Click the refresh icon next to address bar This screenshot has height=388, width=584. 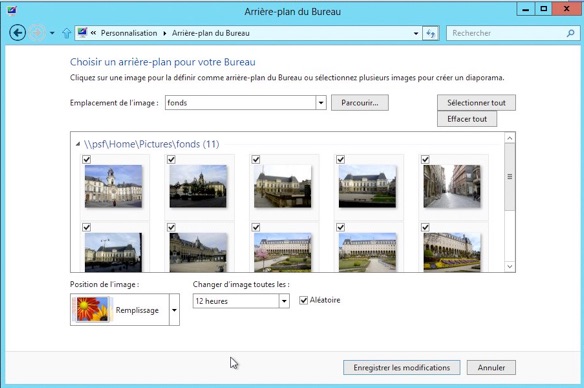tap(431, 33)
